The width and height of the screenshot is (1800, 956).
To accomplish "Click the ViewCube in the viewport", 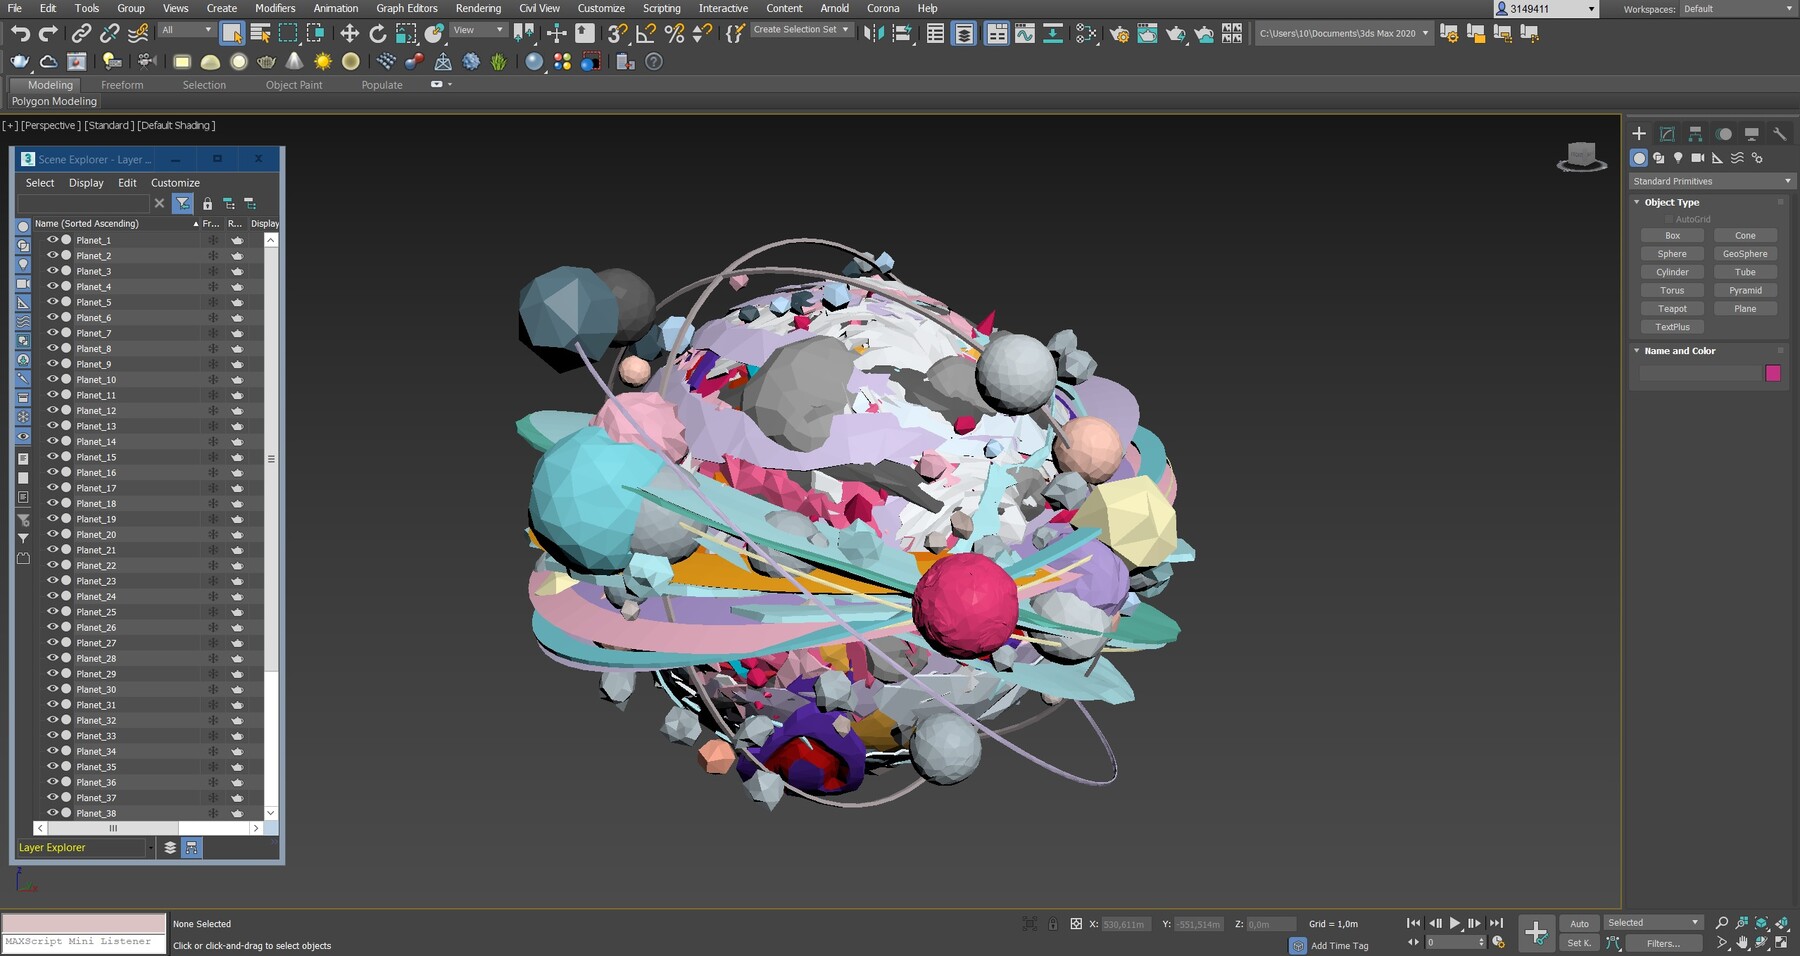I will pos(1581,157).
